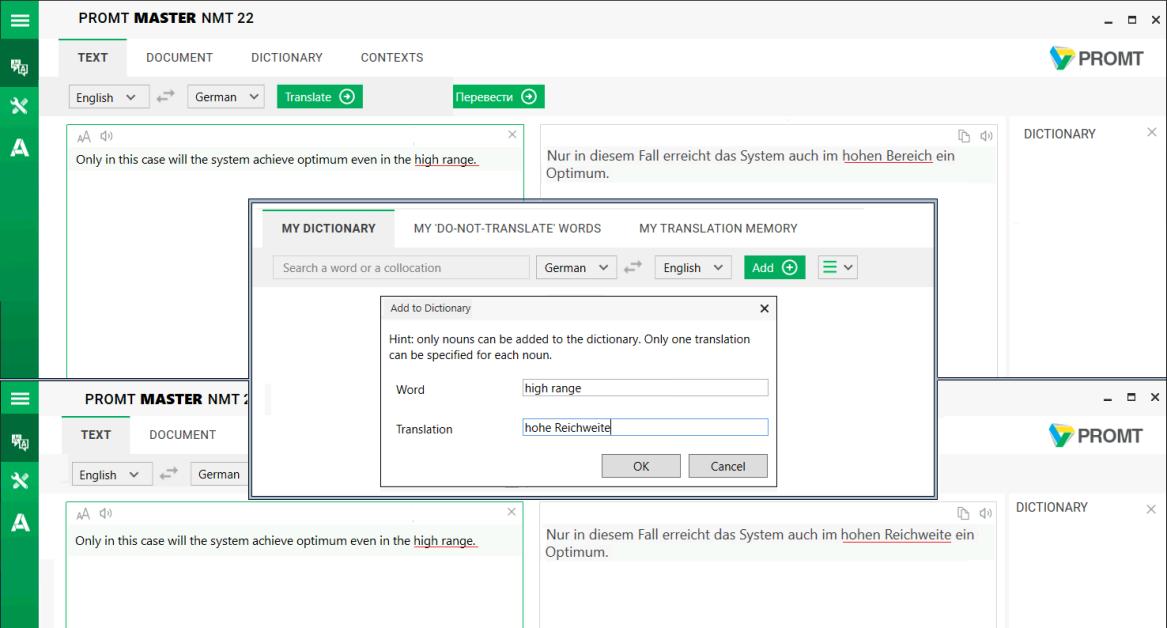Swap languages in bottom window toolbar
This screenshot has height=628, width=1167.
tap(169, 473)
